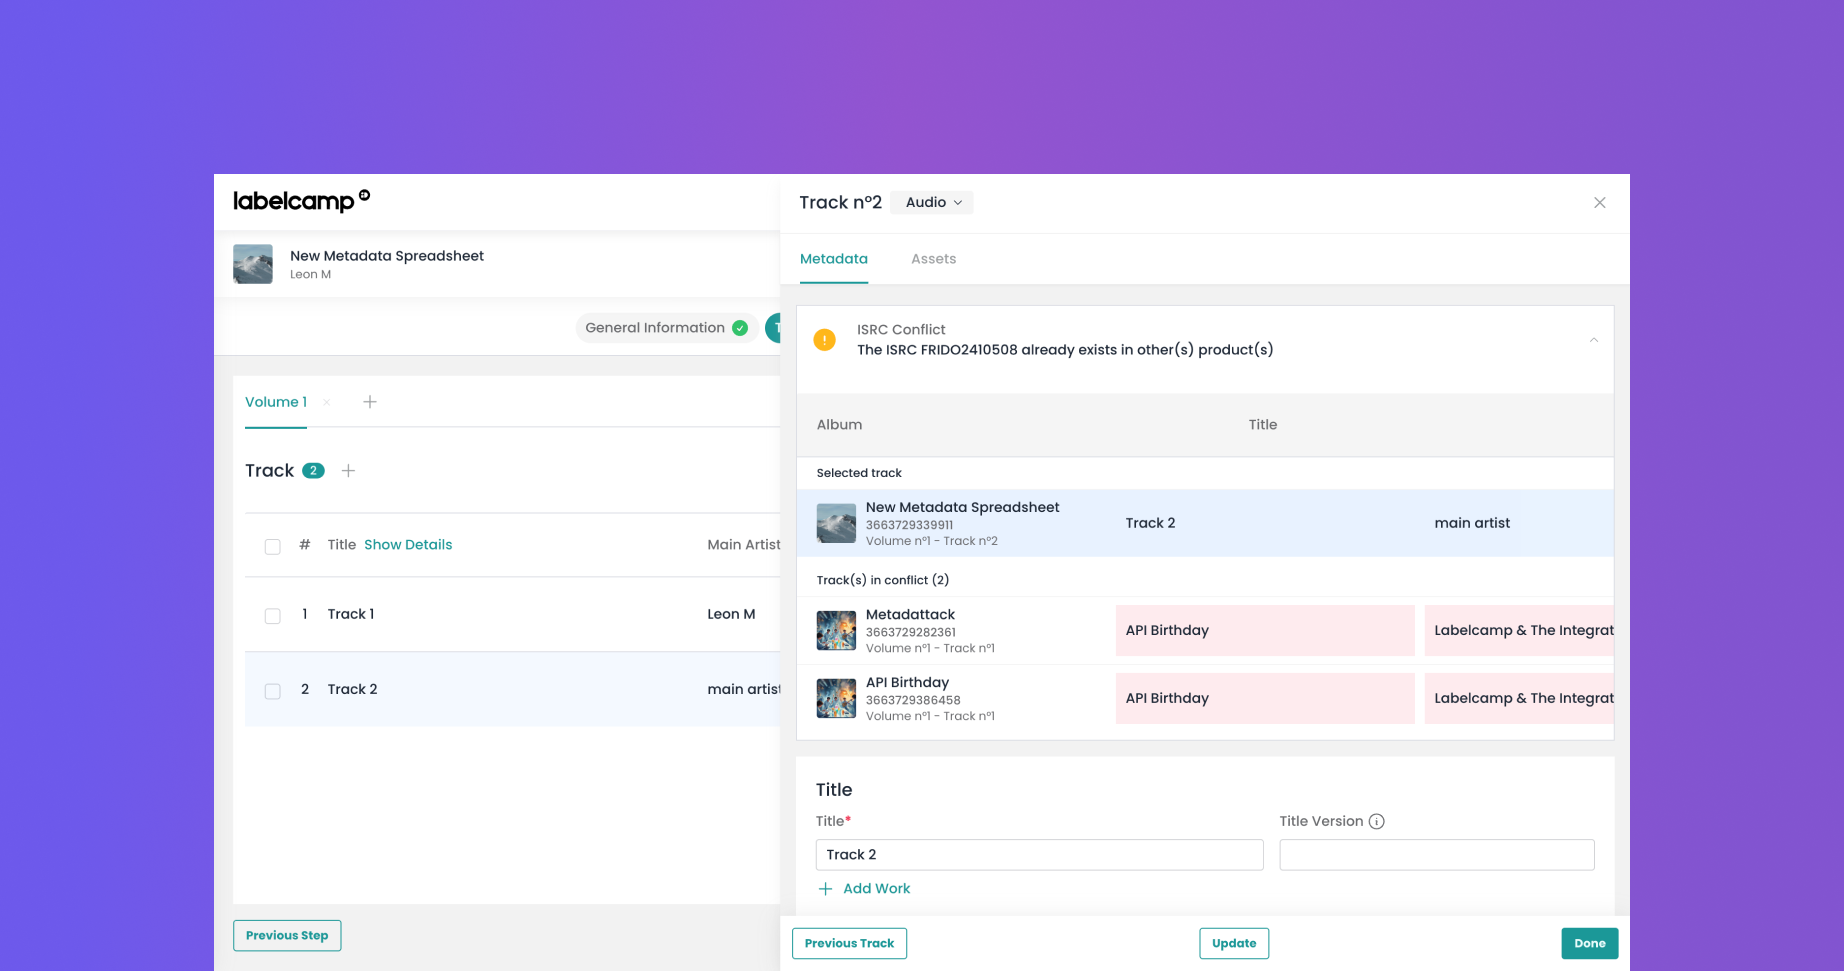Click the General Information green checkmark
This screenshot has height=971, width=1844.
(740, 328)
